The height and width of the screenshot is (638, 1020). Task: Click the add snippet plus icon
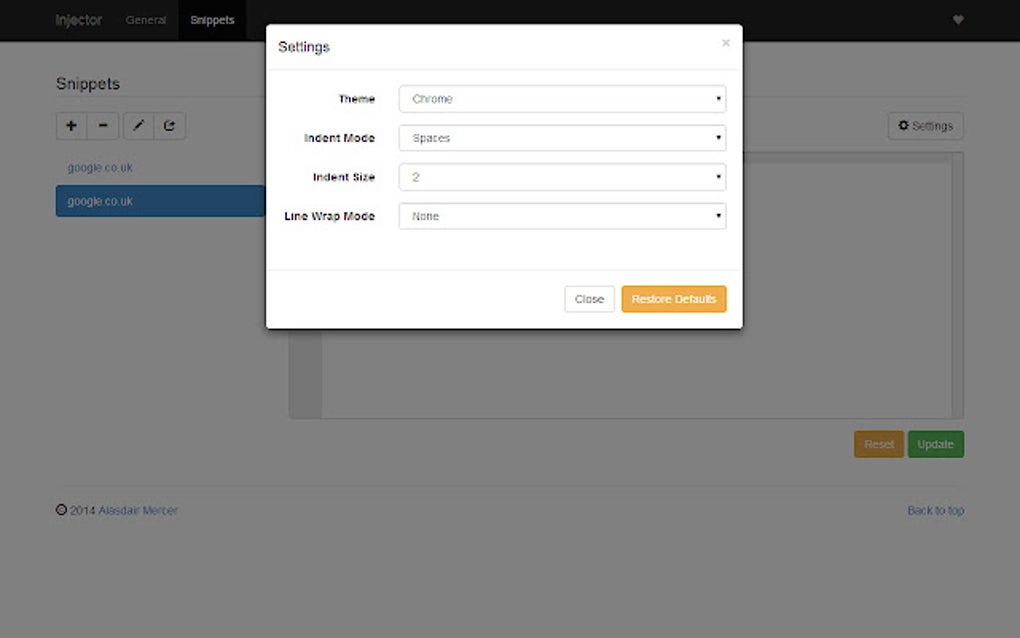coord(70,125)
